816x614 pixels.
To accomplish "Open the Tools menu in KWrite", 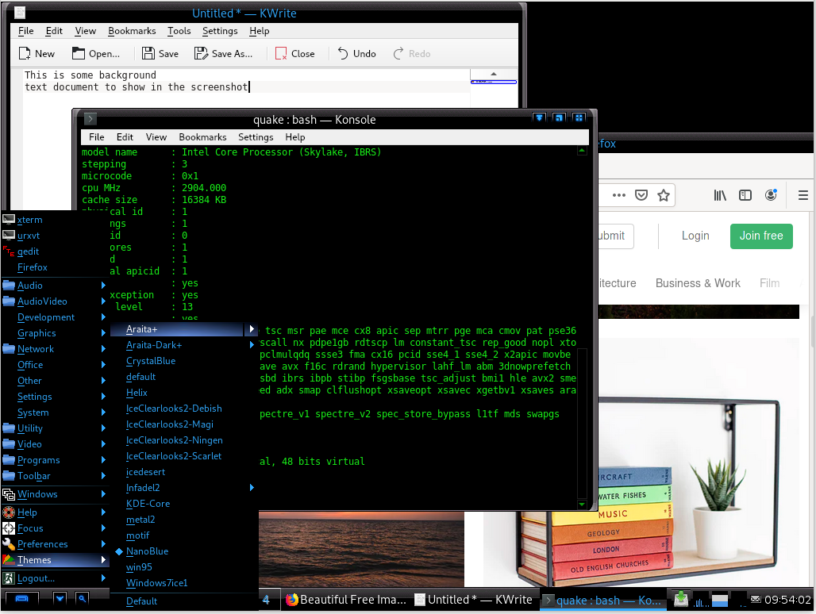I will (x=177, y=31).
